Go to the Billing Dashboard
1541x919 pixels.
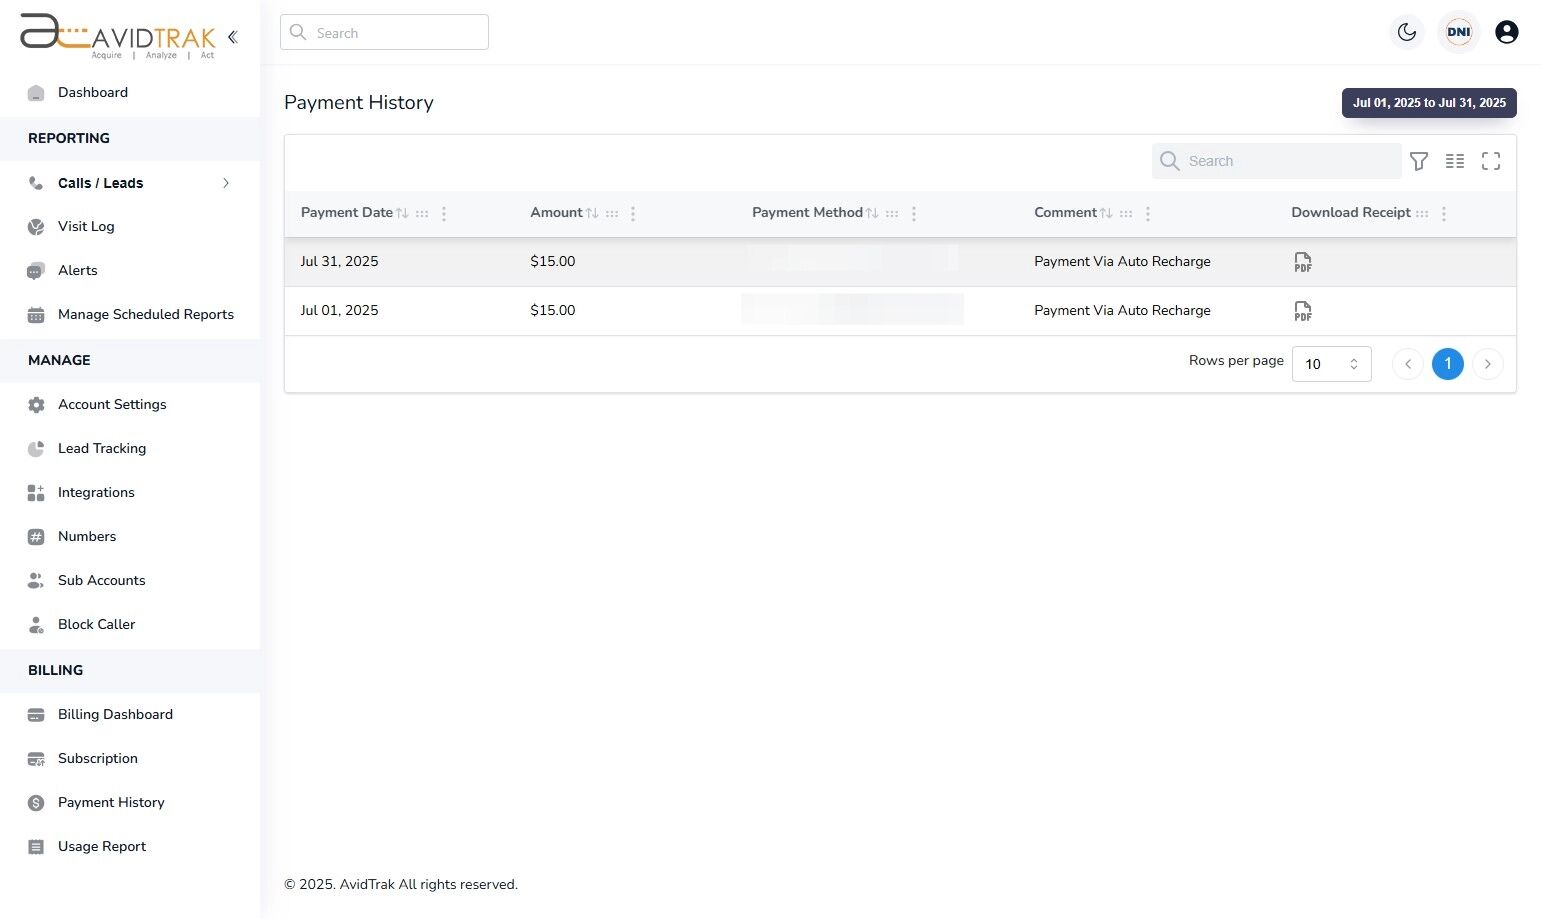[x=115, y=714]
